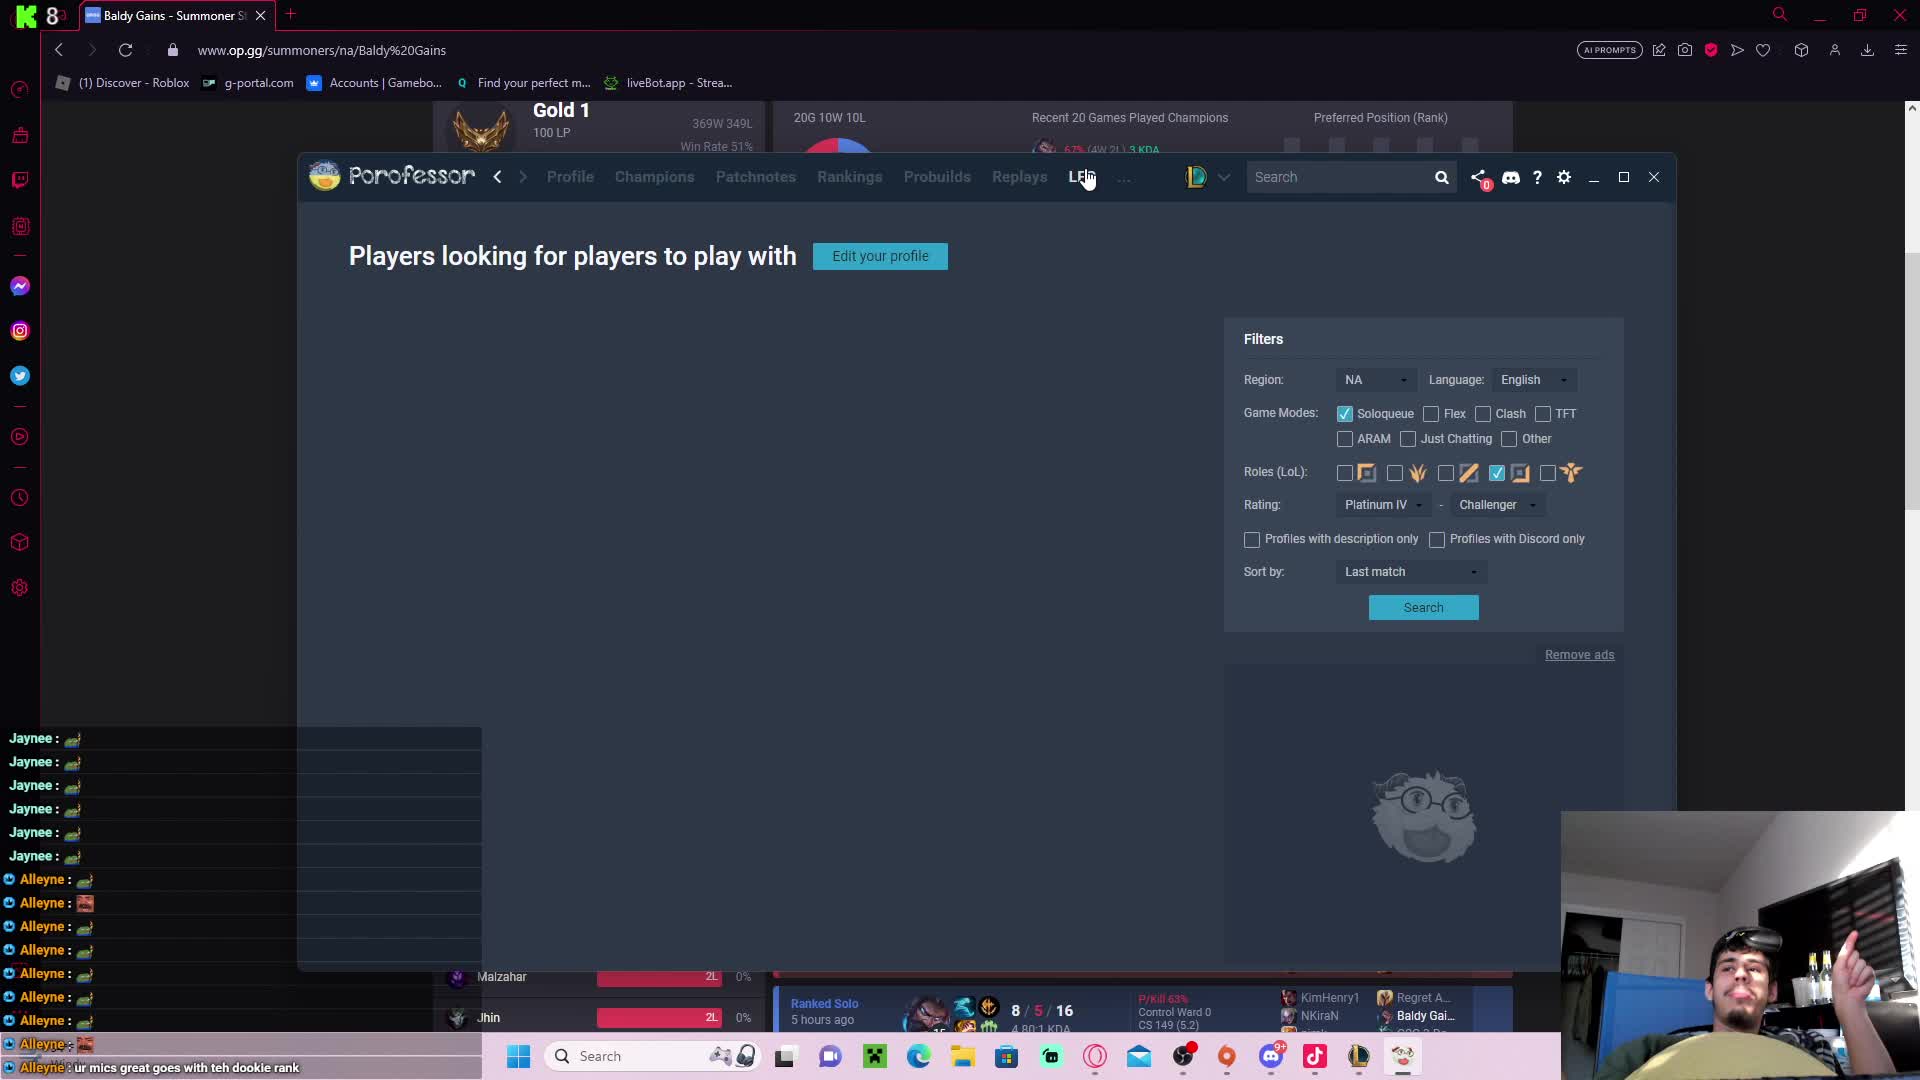Go back using Porofessor back arrow
Viewport: 1920px width, 1080px height.
(497, 177)
